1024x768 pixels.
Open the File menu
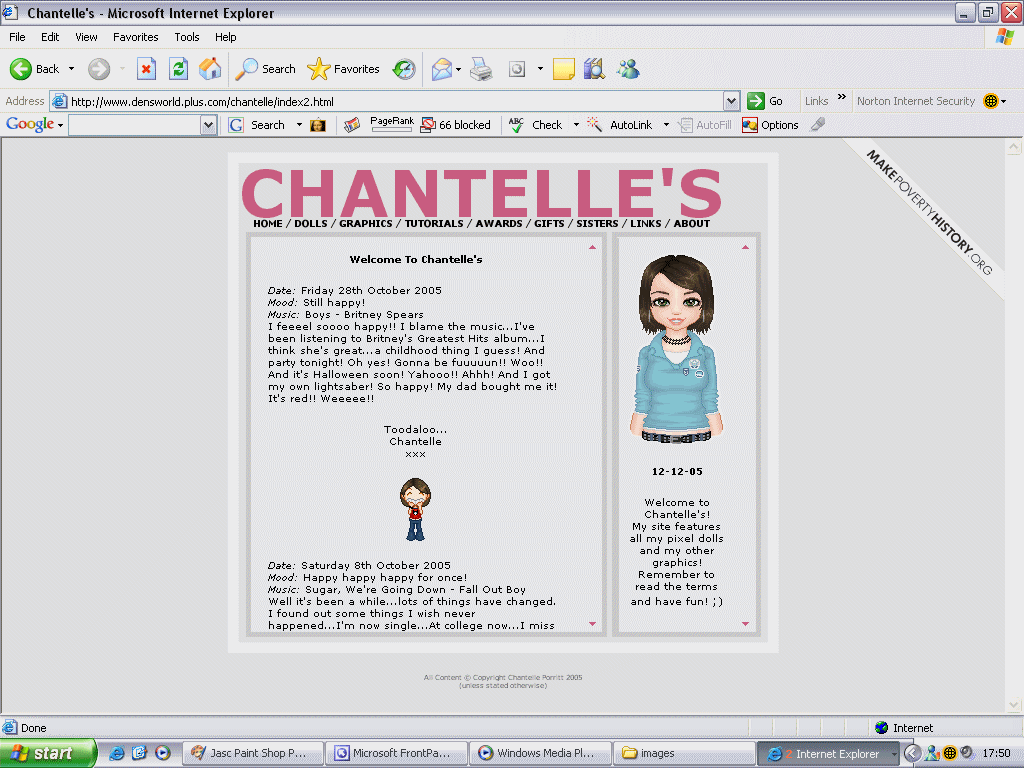[x=17, y=37]
